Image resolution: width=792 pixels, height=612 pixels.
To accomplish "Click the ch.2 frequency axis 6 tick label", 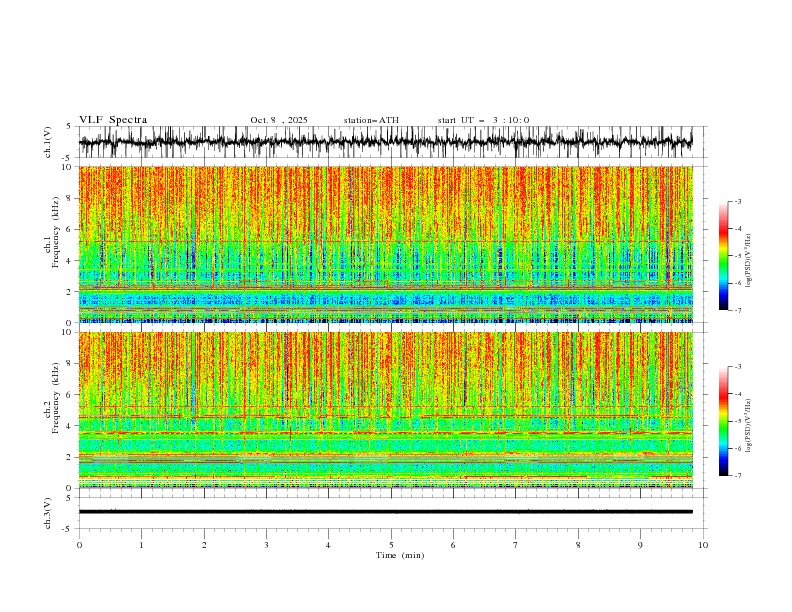I will point(71,395).
